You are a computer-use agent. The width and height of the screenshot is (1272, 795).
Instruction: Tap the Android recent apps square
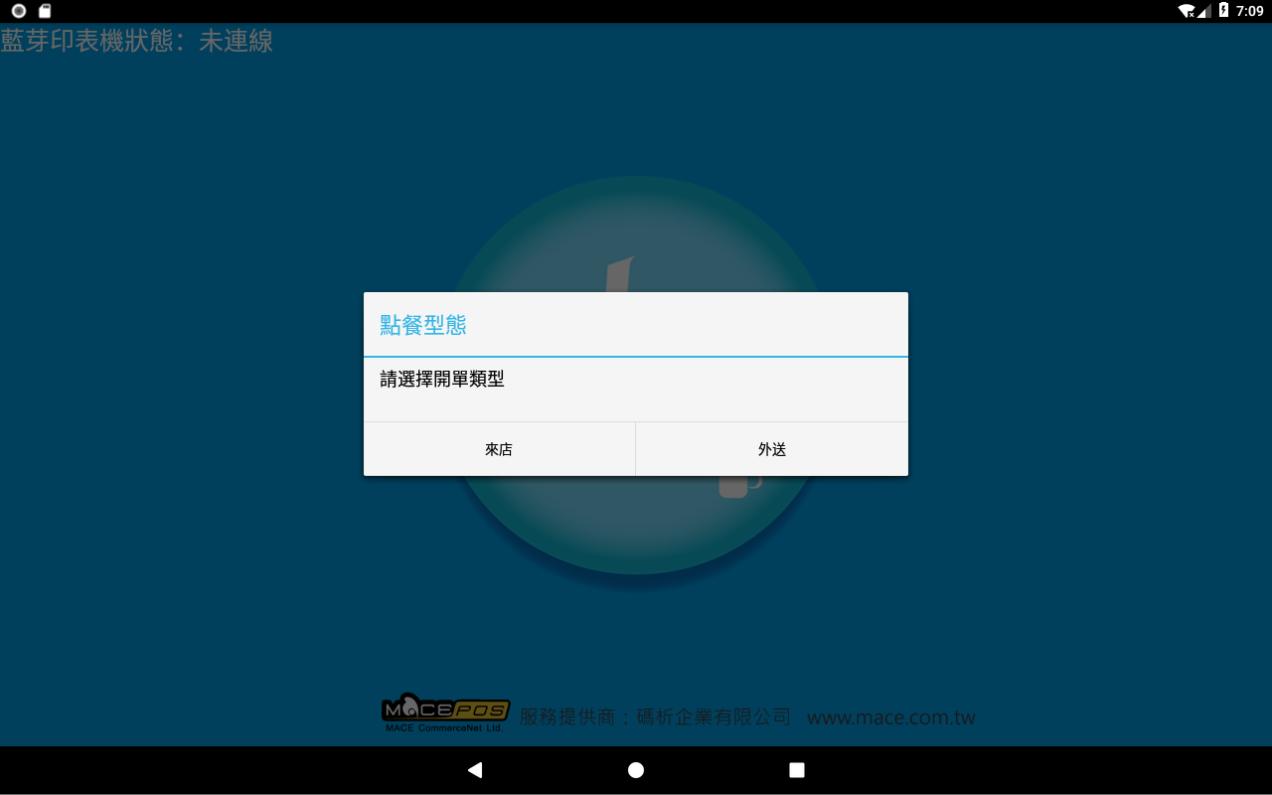point(797,770)
